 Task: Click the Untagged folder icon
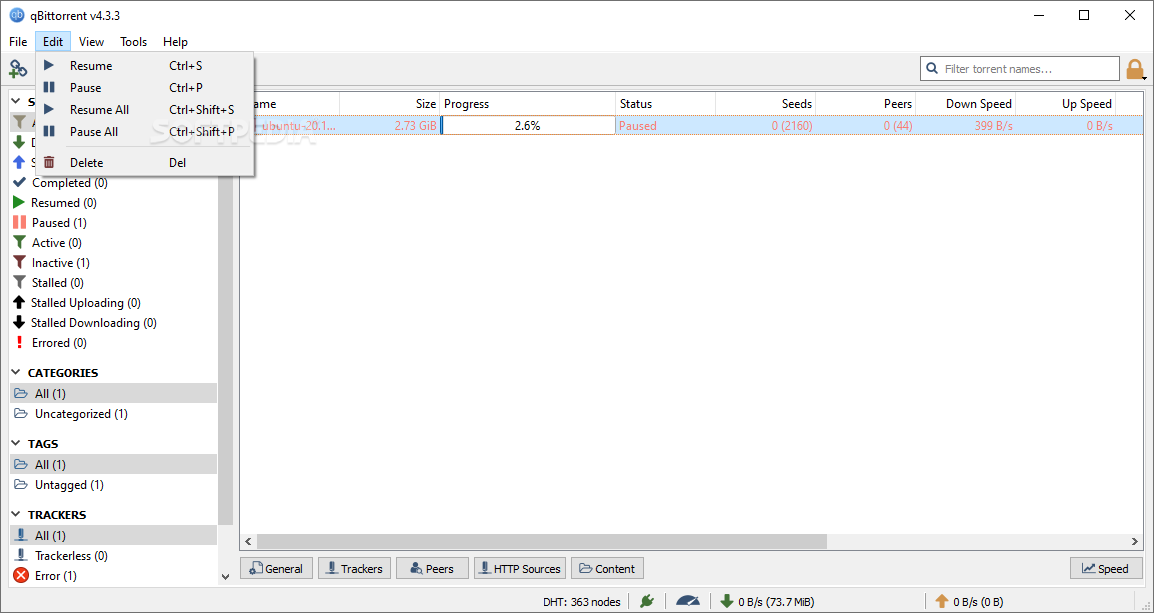pyautogui.click(x=21, y=484)
